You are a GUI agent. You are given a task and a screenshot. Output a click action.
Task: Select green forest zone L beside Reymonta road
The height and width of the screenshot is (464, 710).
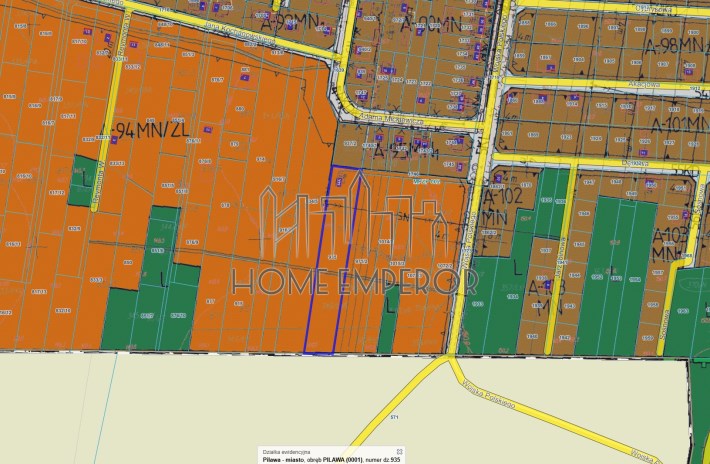[x=82, y=181]
